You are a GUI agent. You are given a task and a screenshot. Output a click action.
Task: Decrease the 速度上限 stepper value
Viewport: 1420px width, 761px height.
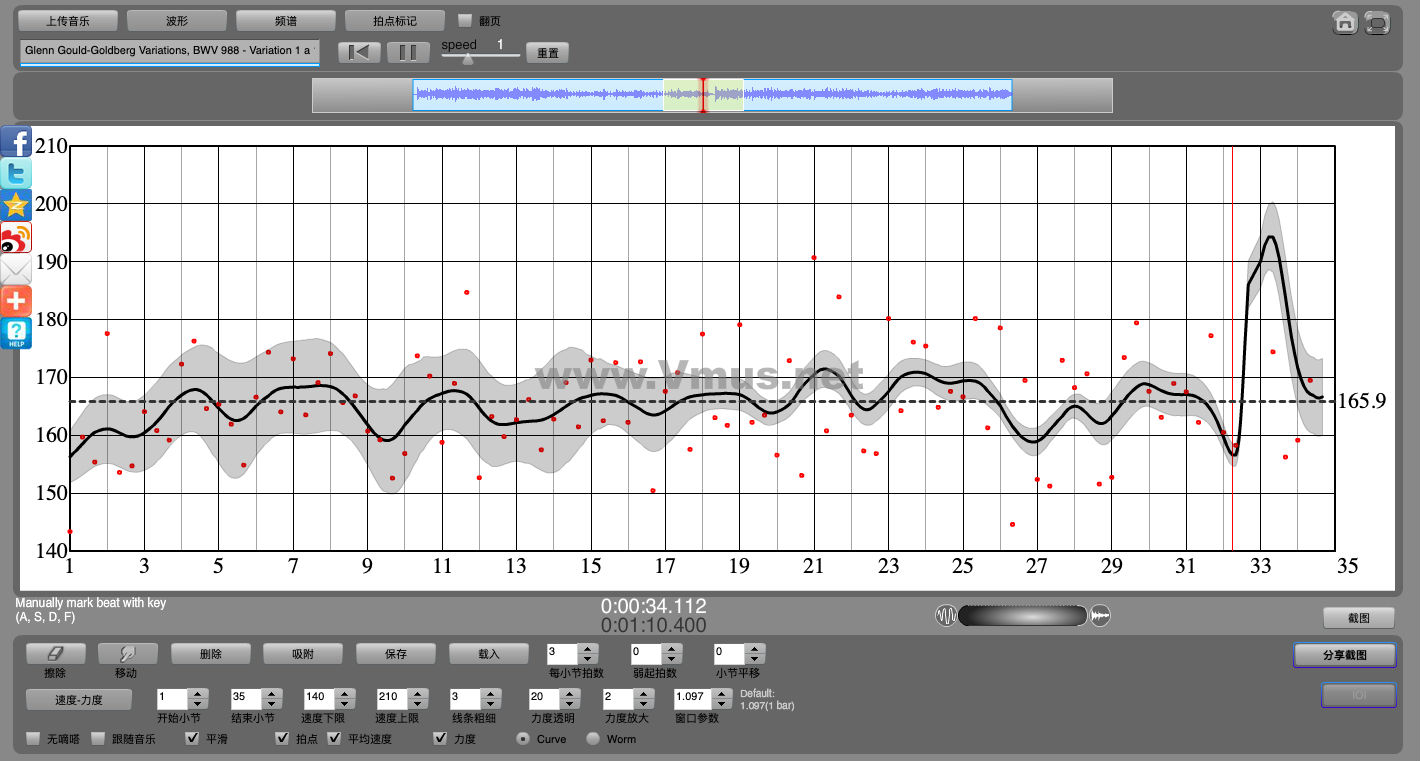[x=417, y=703]
